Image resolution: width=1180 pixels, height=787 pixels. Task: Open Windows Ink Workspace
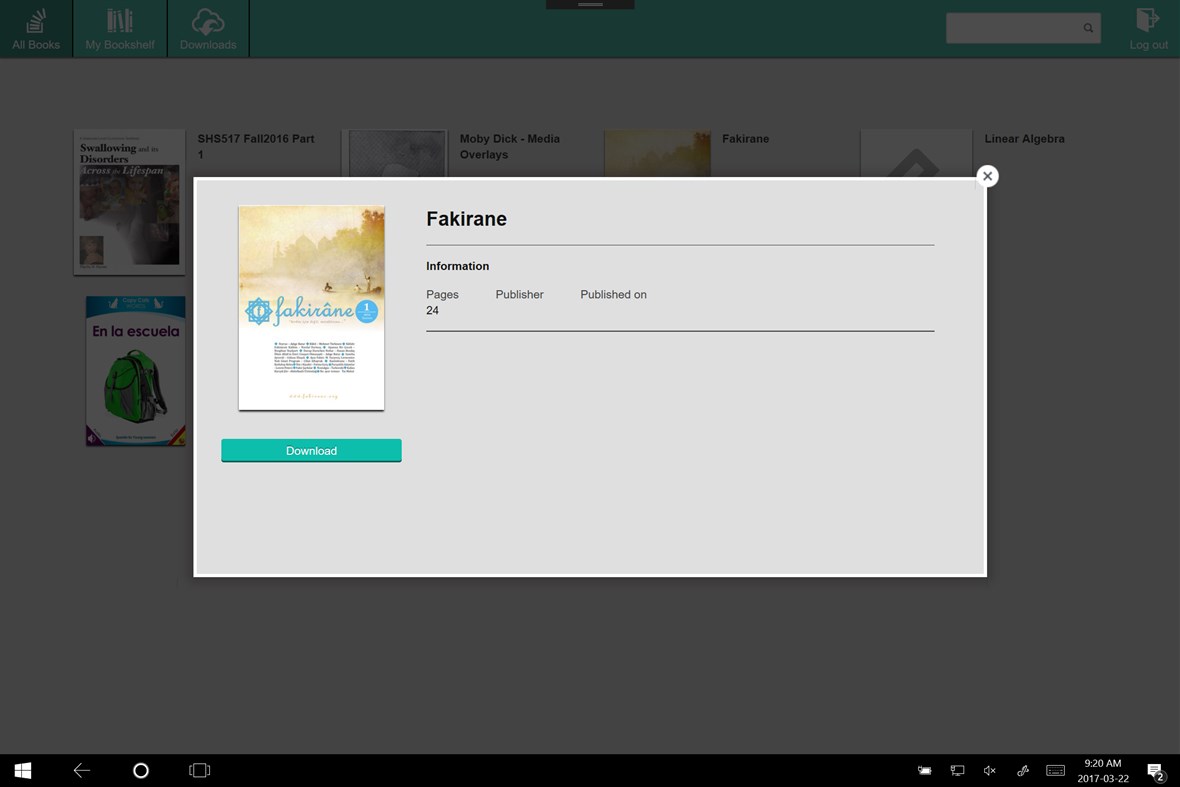1022,770
